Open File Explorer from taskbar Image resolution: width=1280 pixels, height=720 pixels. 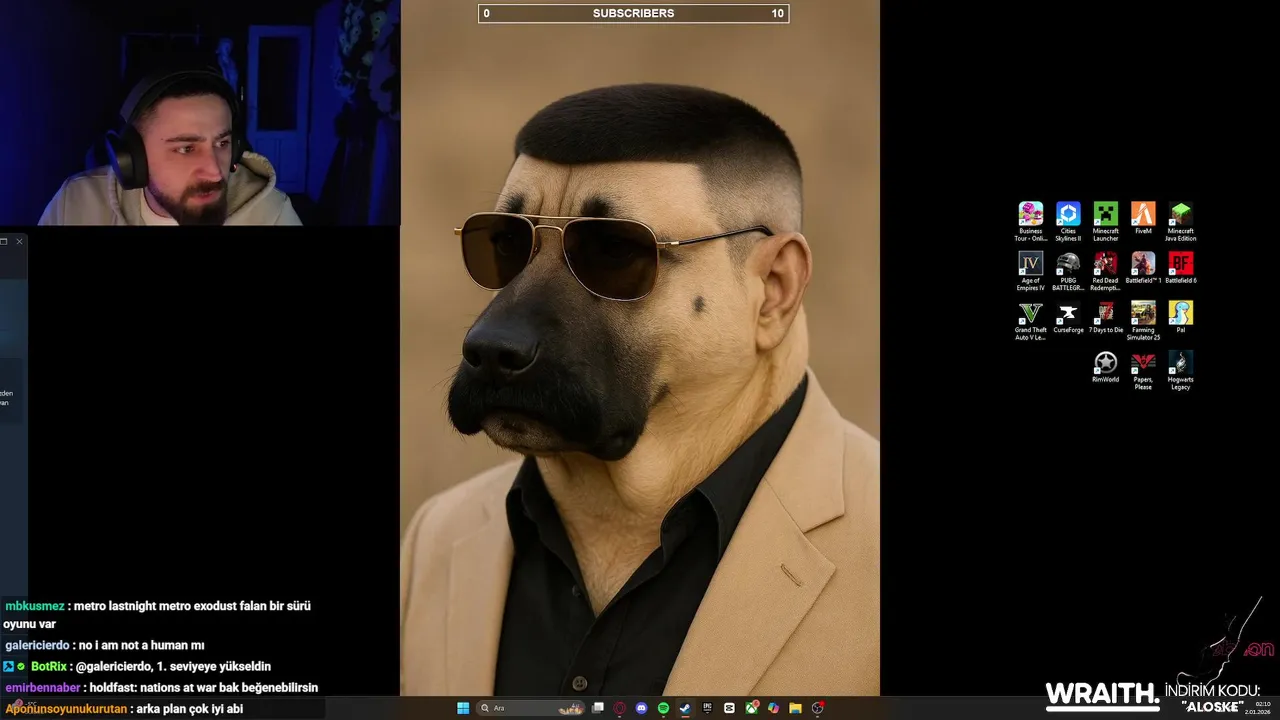click(795, 708)
